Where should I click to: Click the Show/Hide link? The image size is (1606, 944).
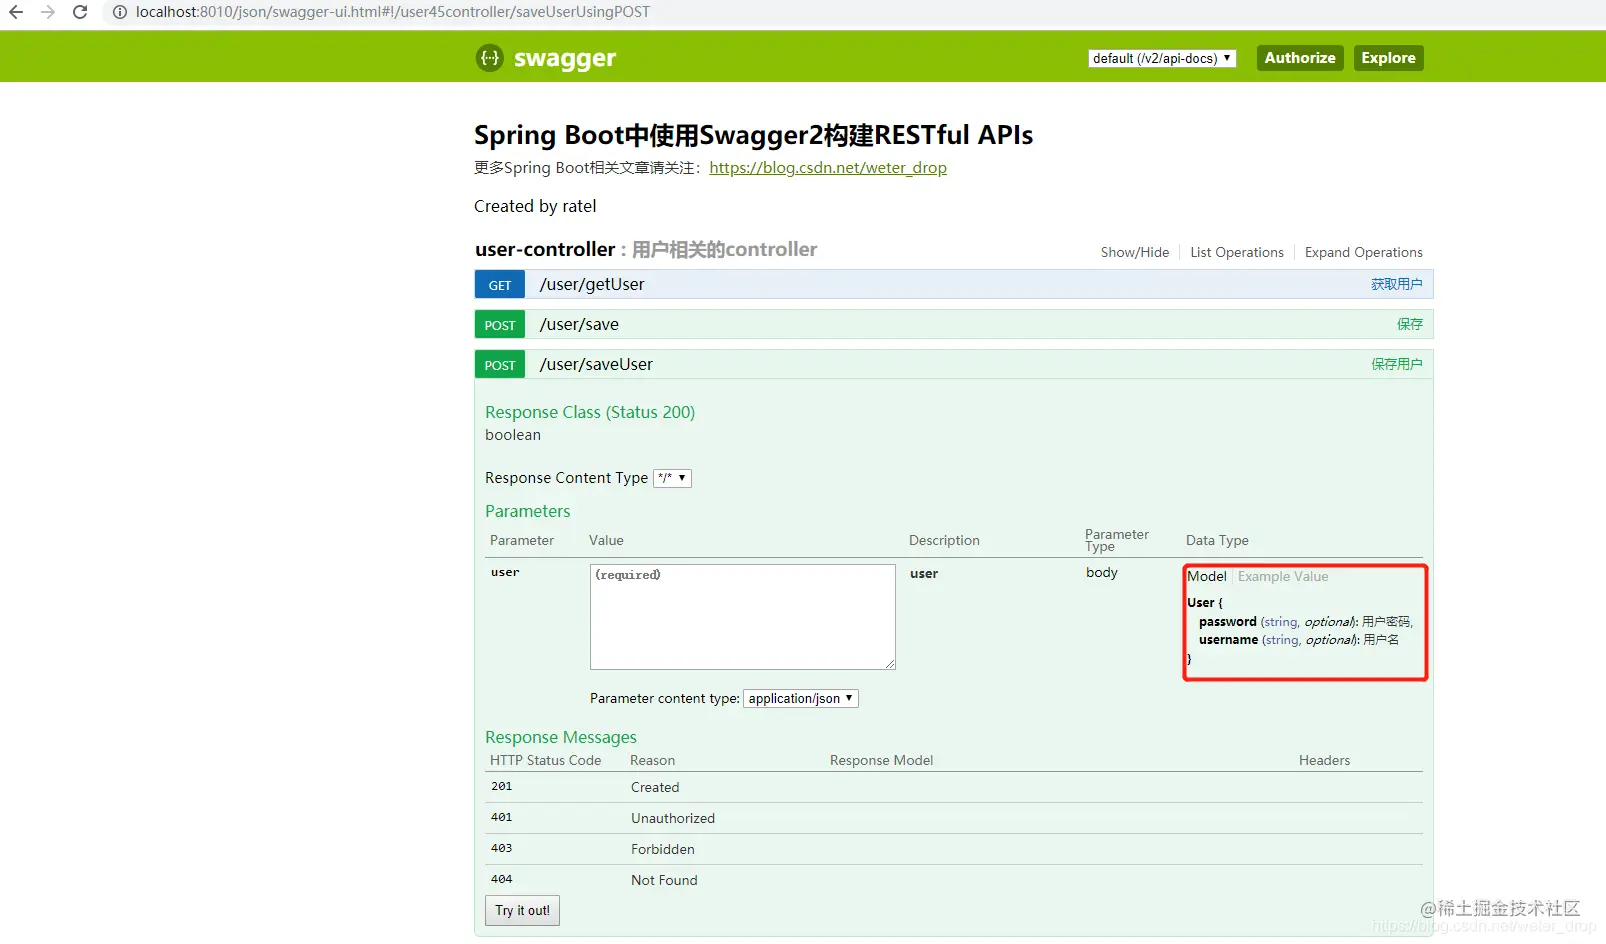pos(1135,252)
